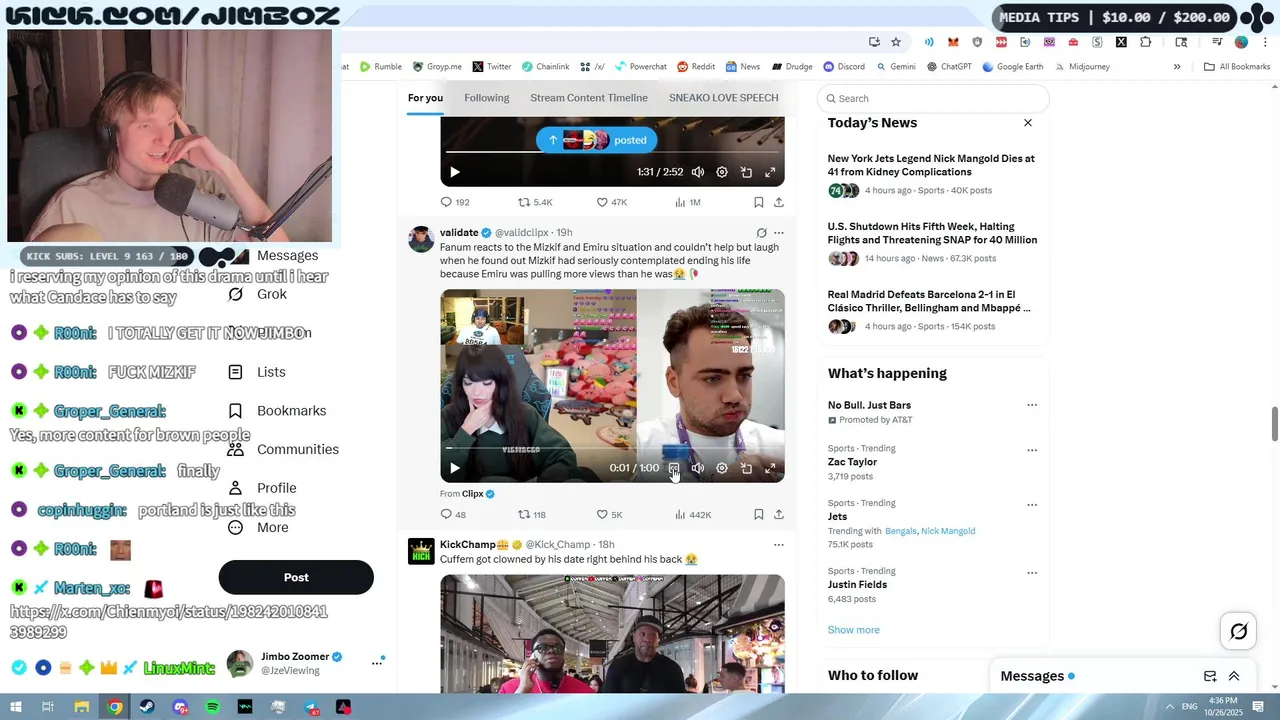Fullscreen the validate post video

click(x=770, y=468)
